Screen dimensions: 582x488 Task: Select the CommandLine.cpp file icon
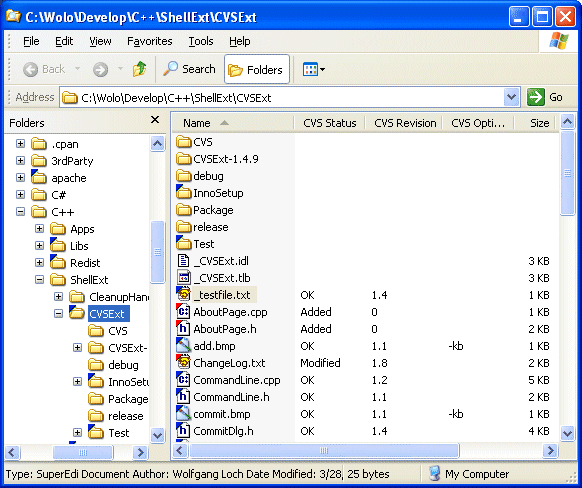(x=183, y=379)
